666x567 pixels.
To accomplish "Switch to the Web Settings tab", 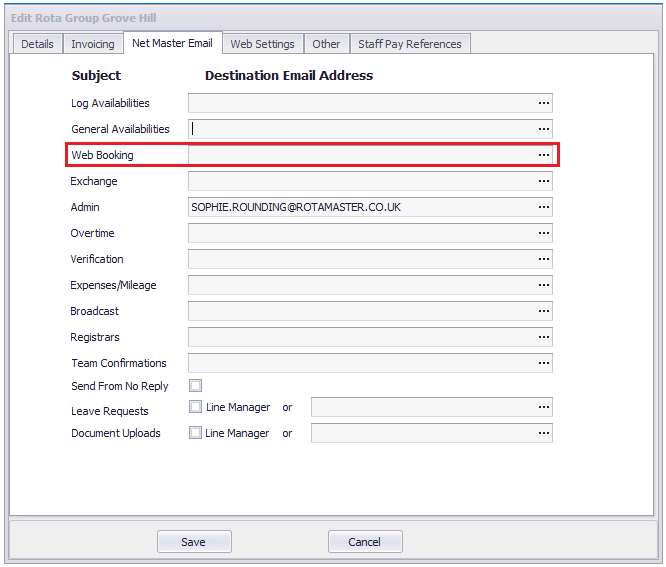I will [262, 44].
